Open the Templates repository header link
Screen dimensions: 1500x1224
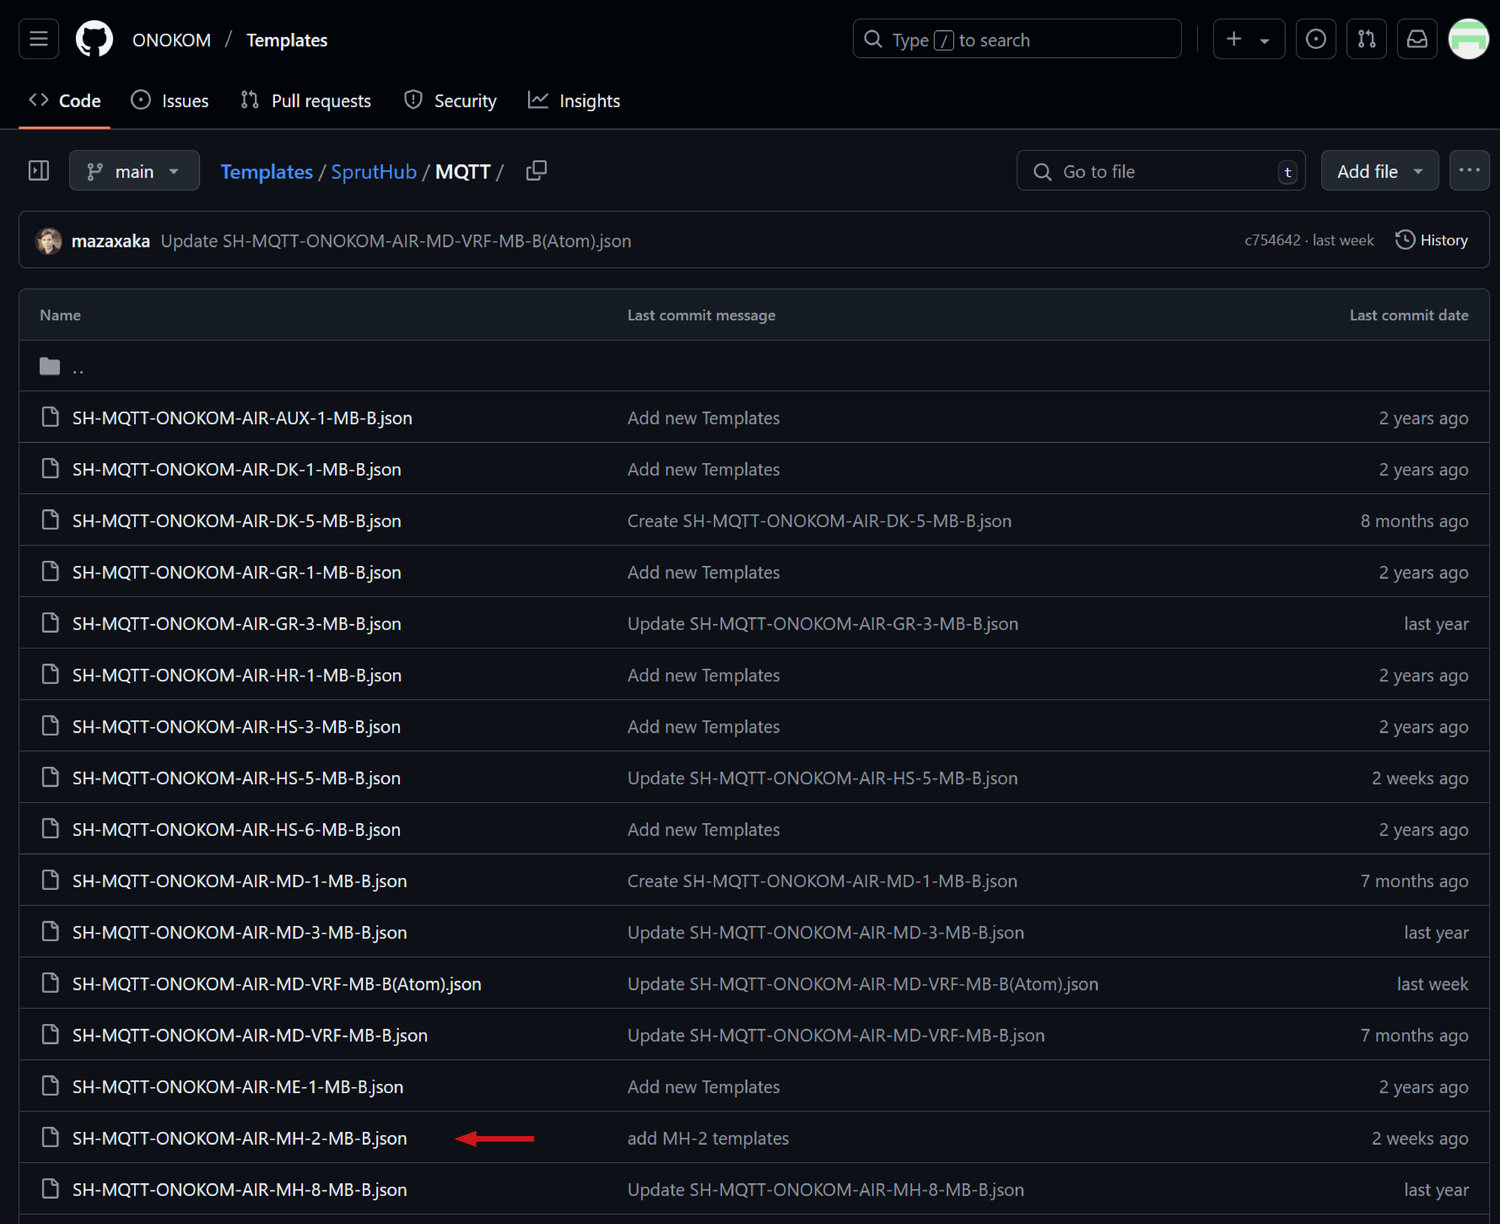tap(287, 40)
